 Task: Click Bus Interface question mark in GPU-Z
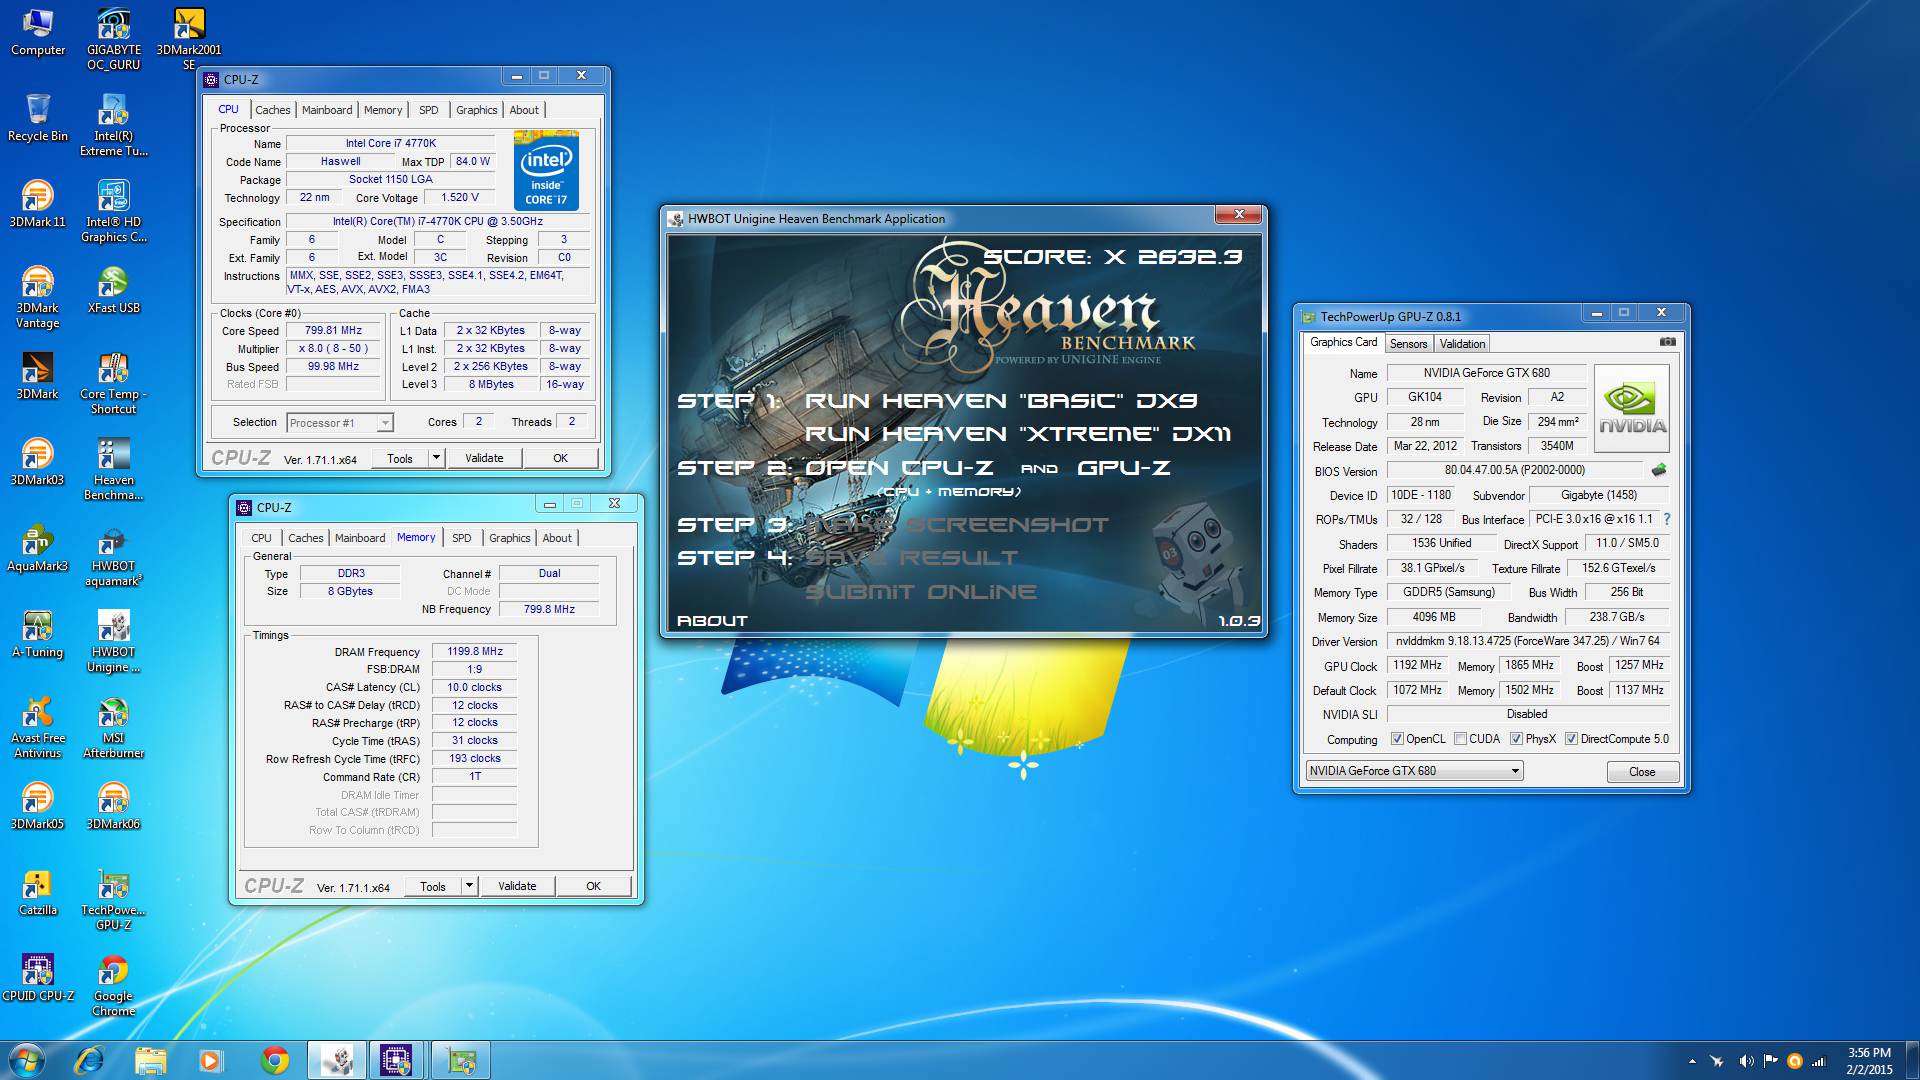pos(1667,519)
